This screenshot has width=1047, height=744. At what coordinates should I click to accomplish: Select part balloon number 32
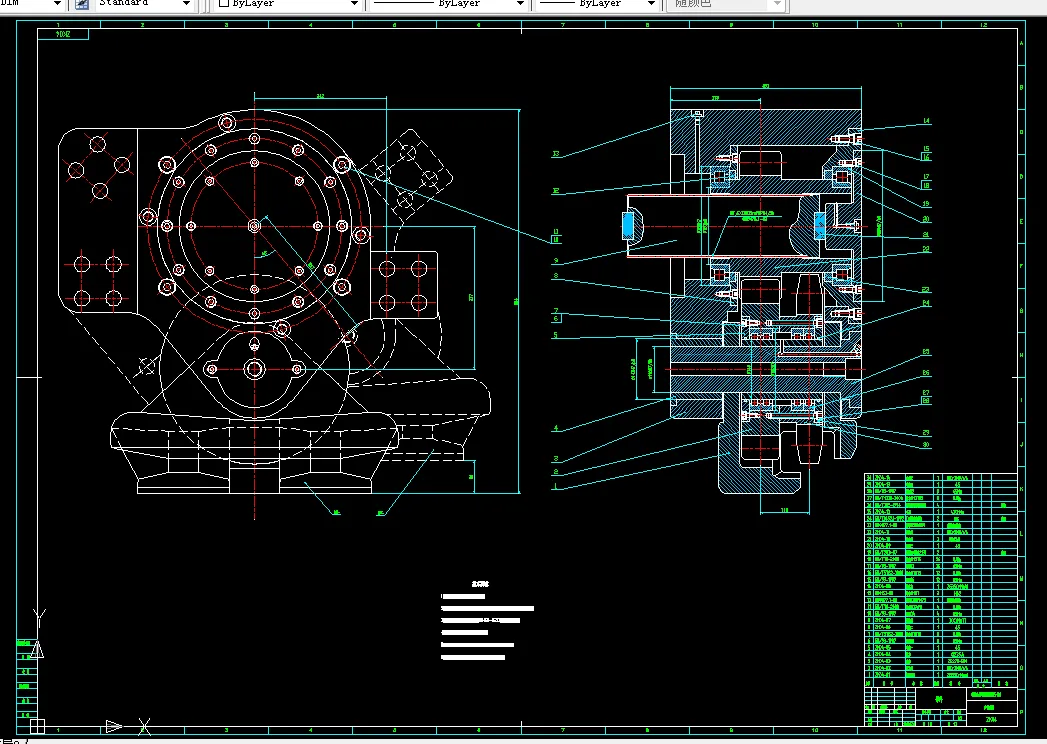[556, 191]
